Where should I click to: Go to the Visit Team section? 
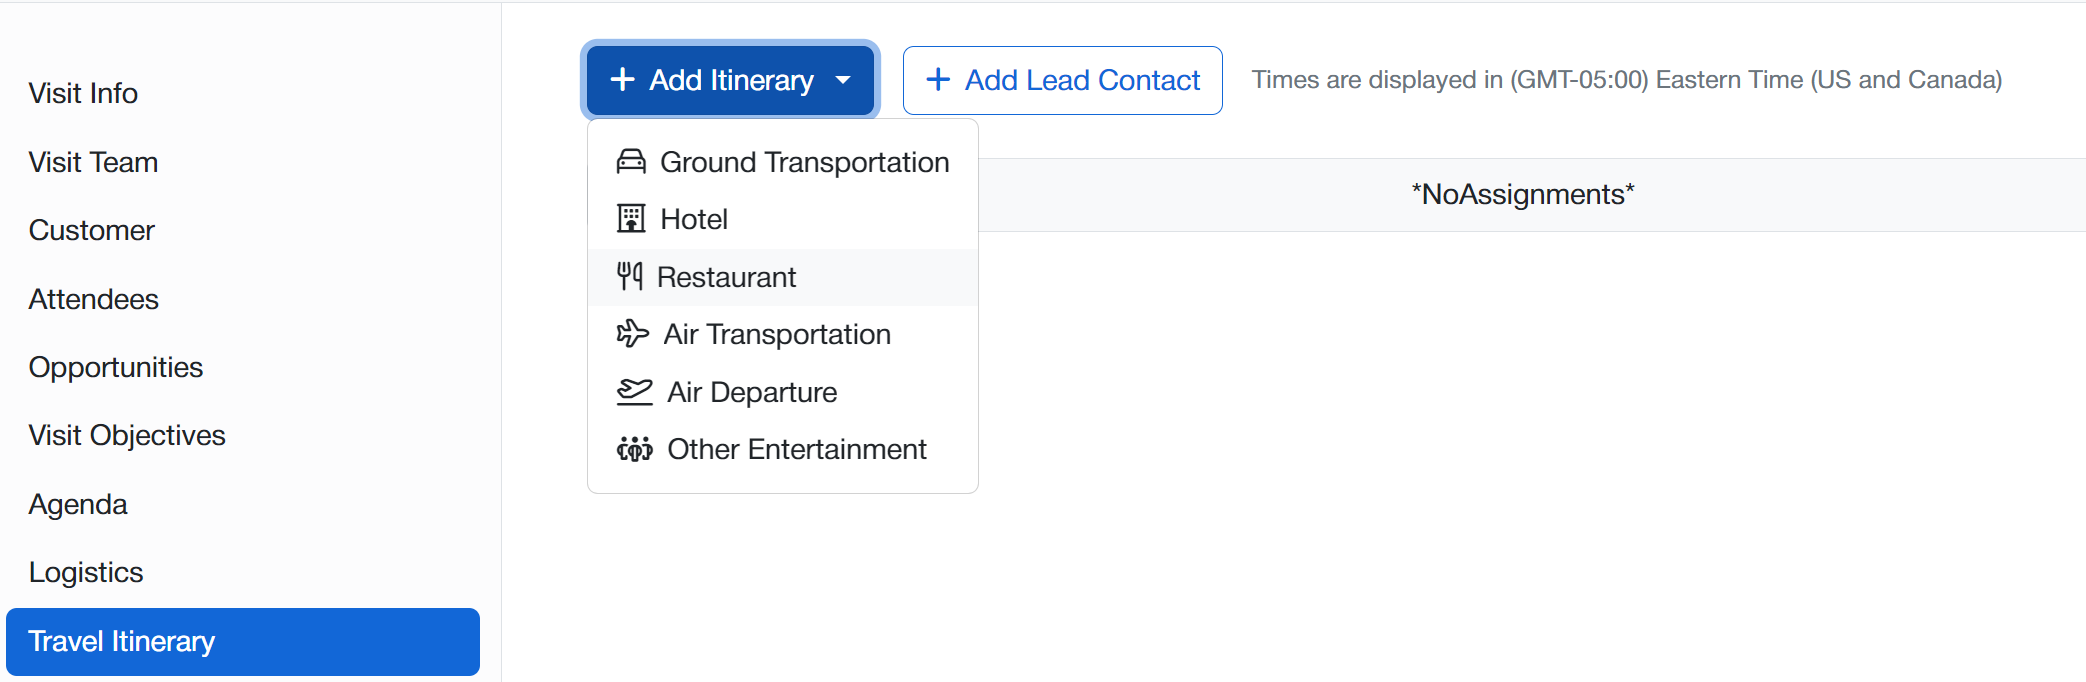coord(93,162)
